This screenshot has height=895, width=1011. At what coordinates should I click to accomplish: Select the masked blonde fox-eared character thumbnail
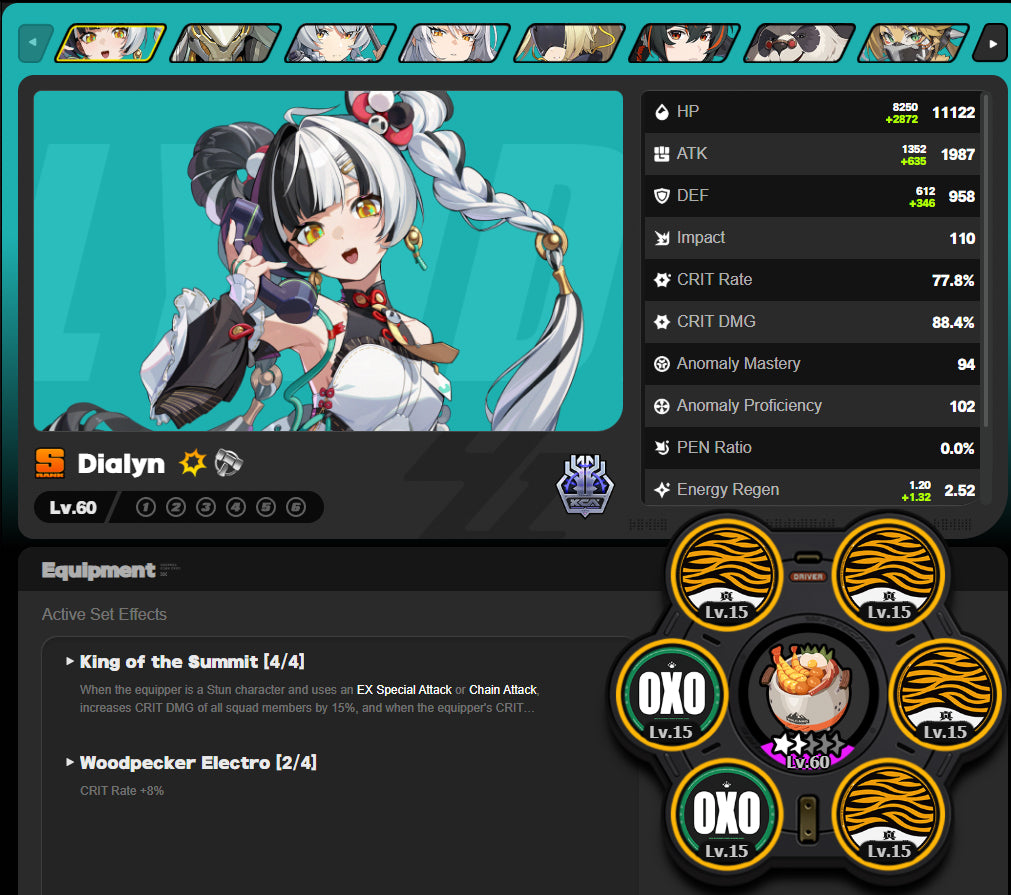914,43
